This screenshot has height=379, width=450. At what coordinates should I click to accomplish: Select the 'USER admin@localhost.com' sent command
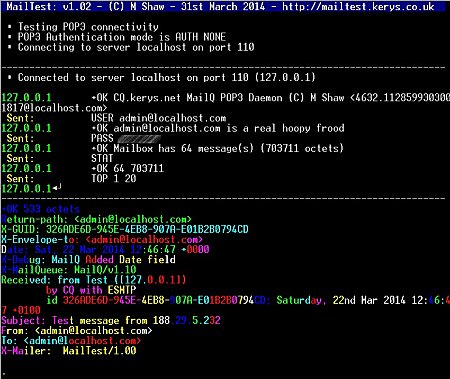coord(159,118)
